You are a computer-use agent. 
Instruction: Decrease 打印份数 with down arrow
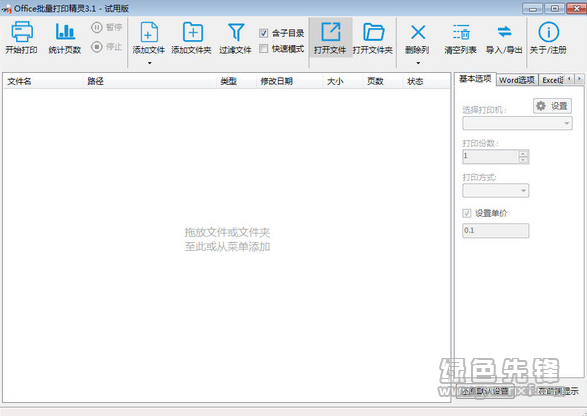523,160
